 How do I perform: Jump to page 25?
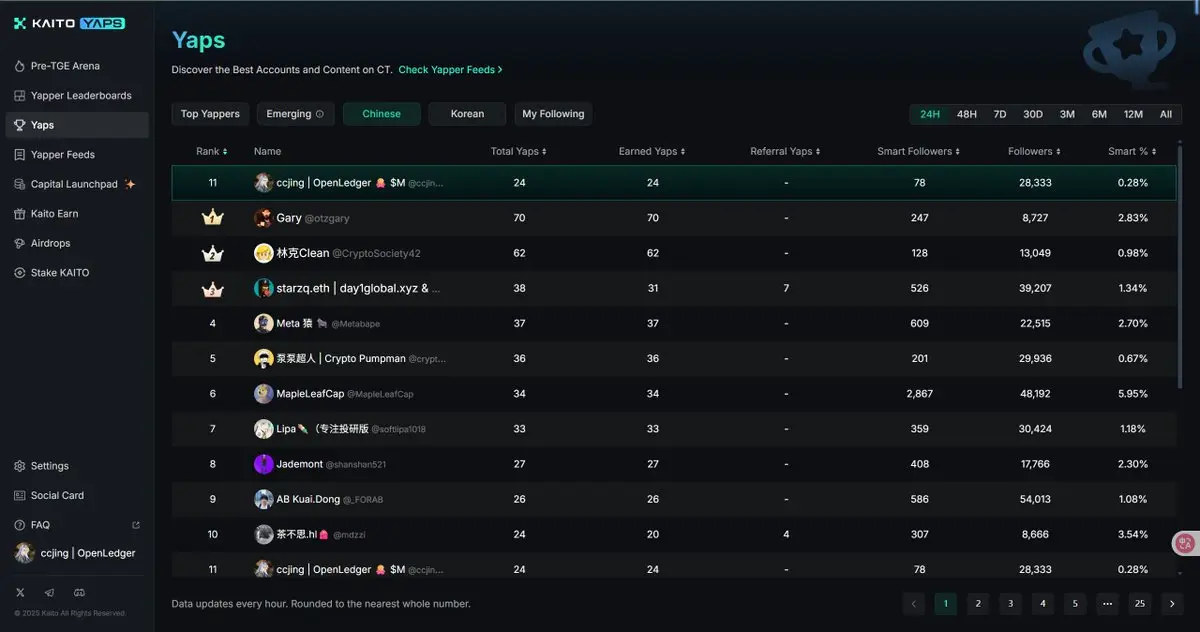click(x=1140, y=603)
